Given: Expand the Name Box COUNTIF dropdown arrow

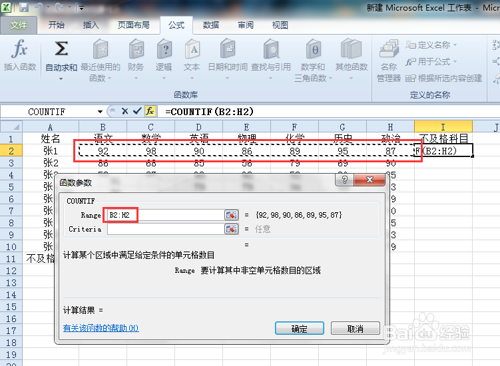Looking at the screenshot, I should pos(100,111).
